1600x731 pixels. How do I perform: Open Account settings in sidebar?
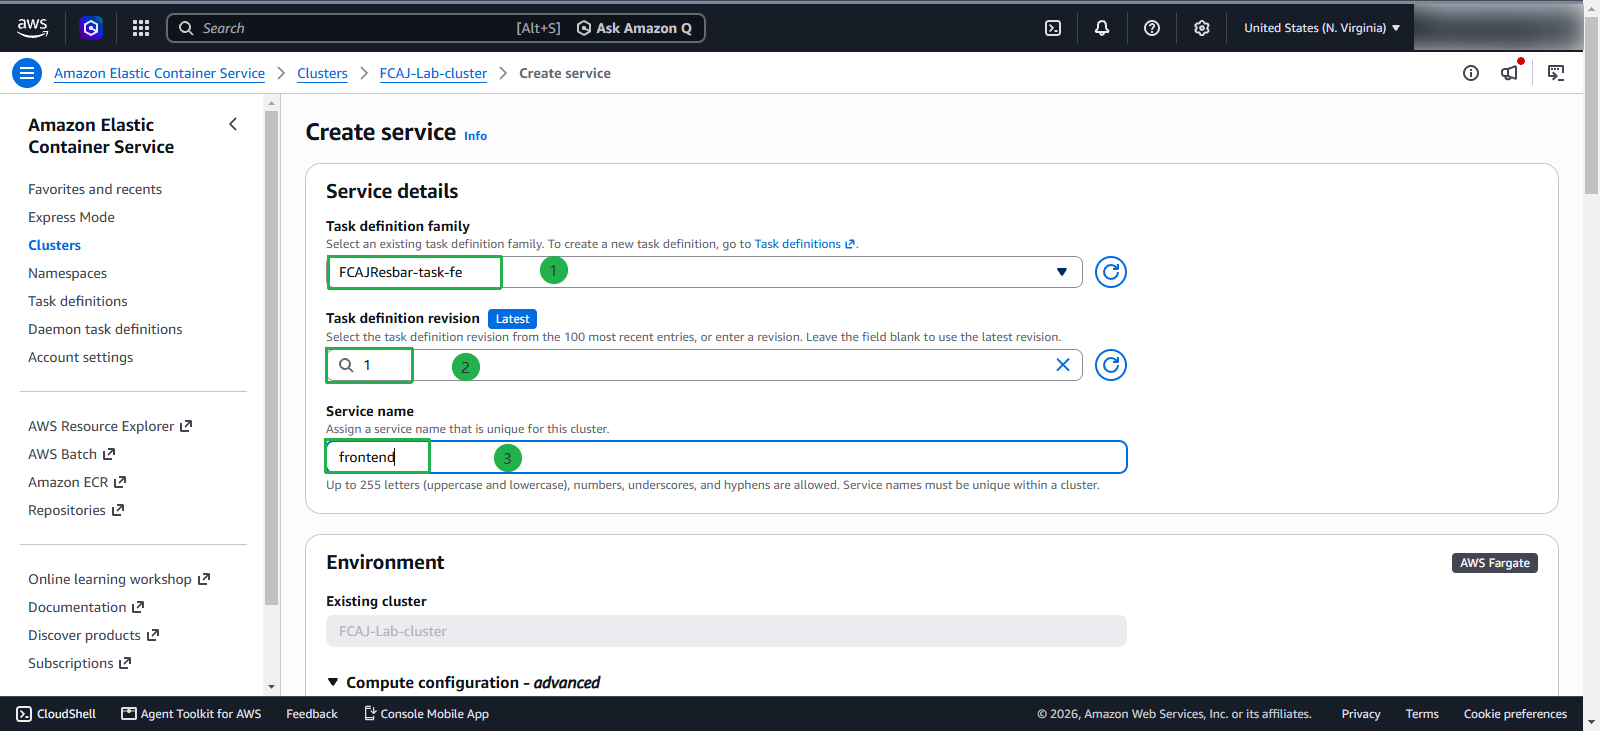80,357
